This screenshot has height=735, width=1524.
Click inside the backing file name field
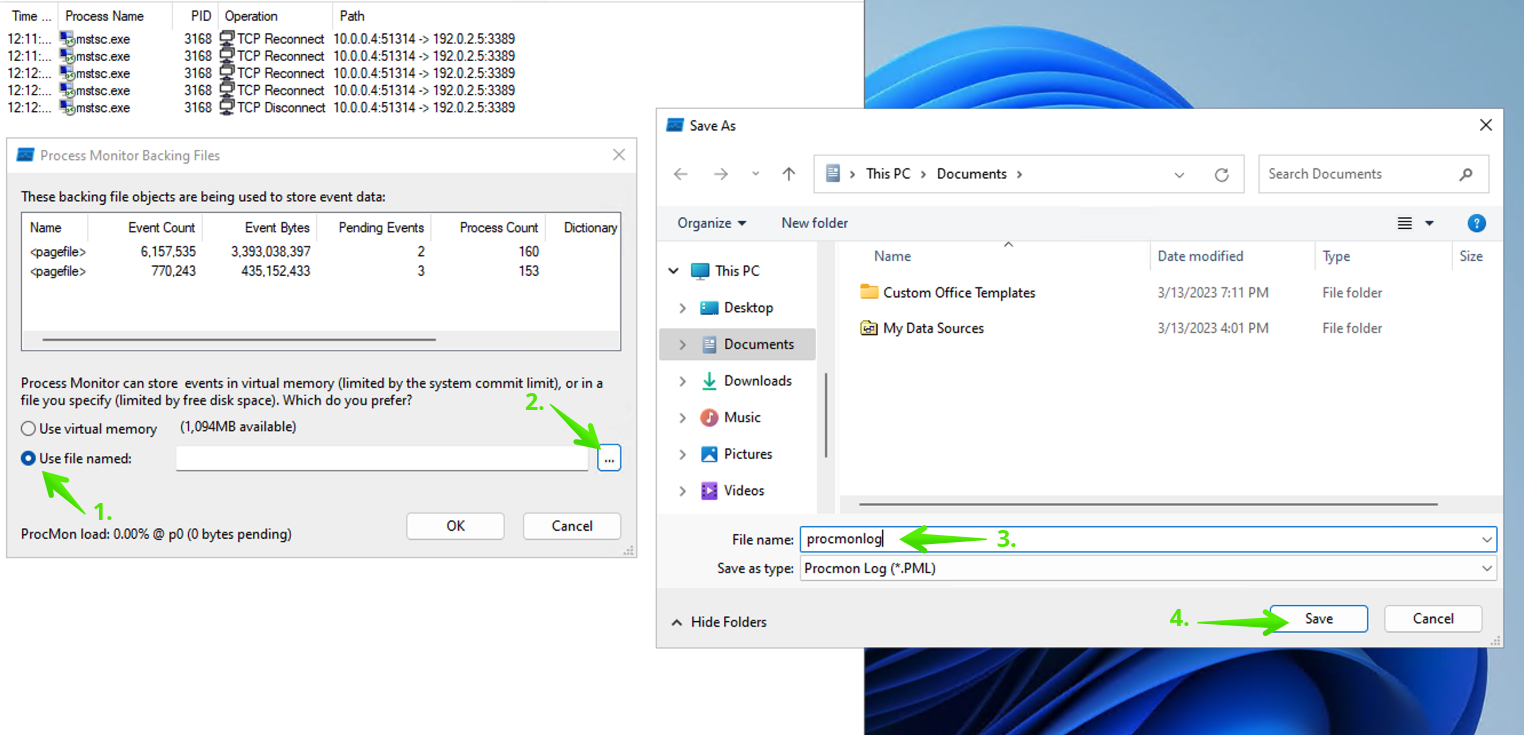pyautogui.click(x=382, y=459)
